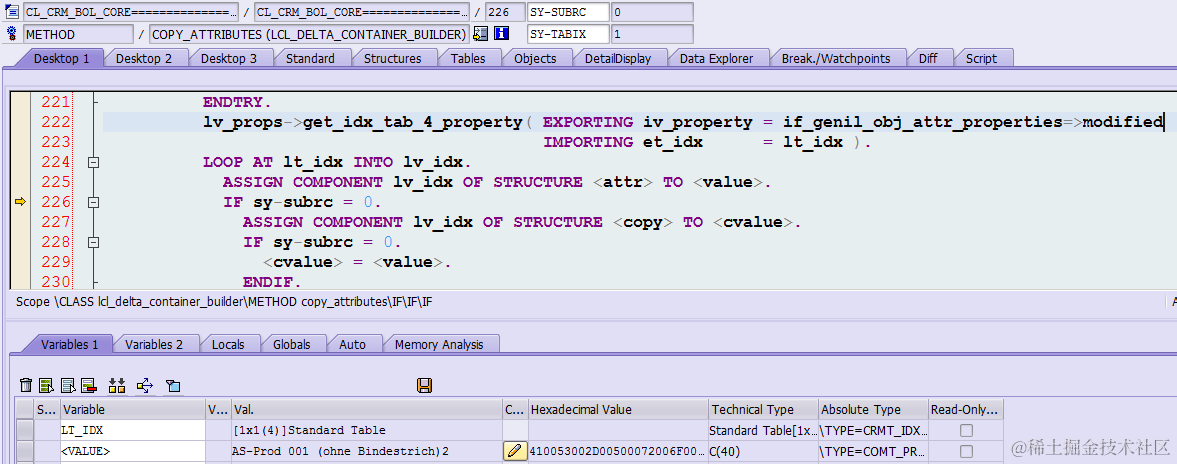Click the line number field showing 226
This screenshot has width=1177, height=464.
[x=504, y=12]
